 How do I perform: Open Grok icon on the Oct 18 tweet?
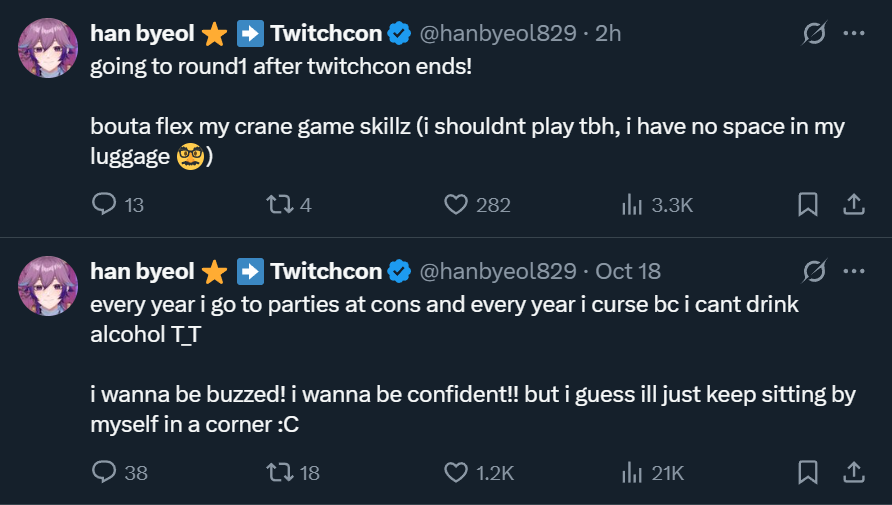click(814, 271)
